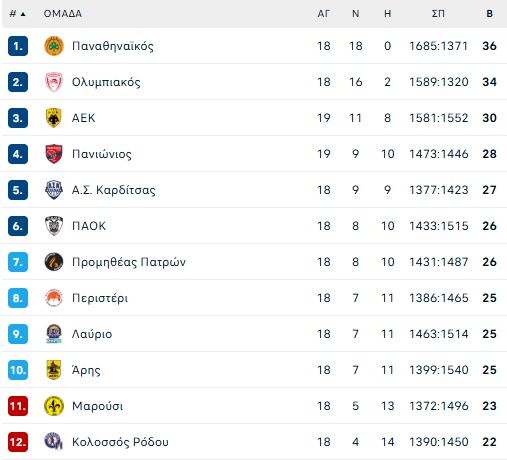Sort by ΑΓ games played header

click(323, 14)
